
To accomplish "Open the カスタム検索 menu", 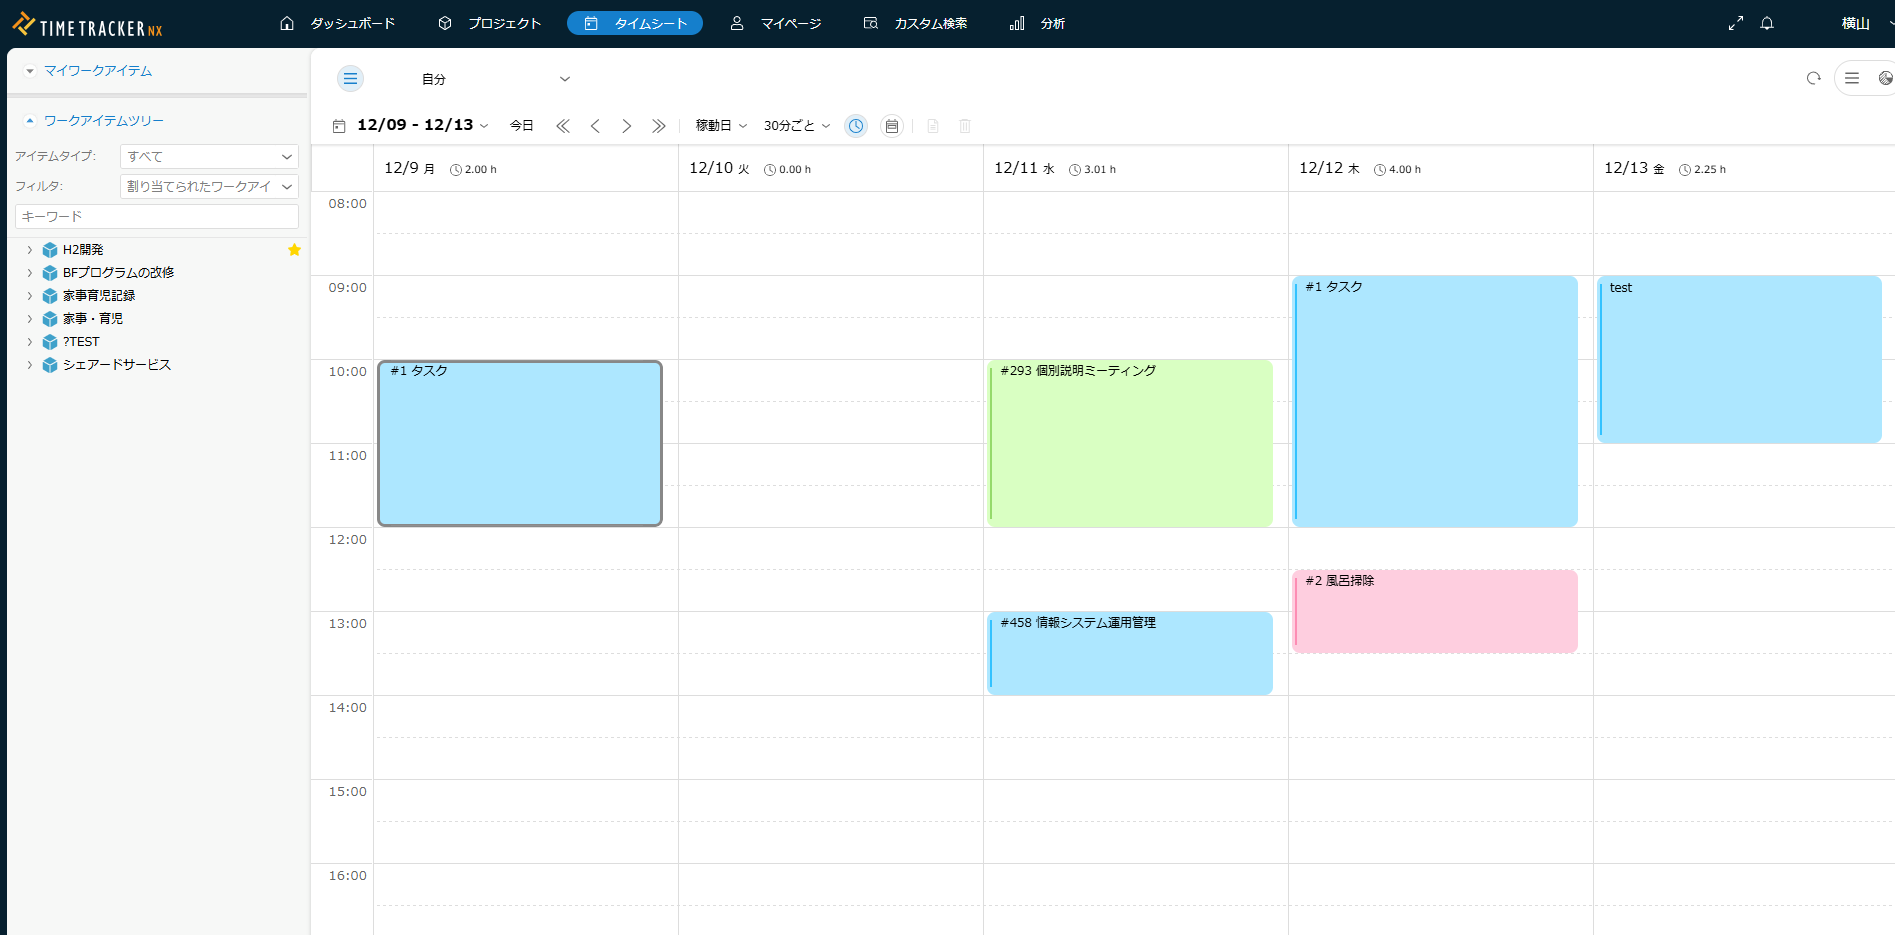I will [915, 23].
